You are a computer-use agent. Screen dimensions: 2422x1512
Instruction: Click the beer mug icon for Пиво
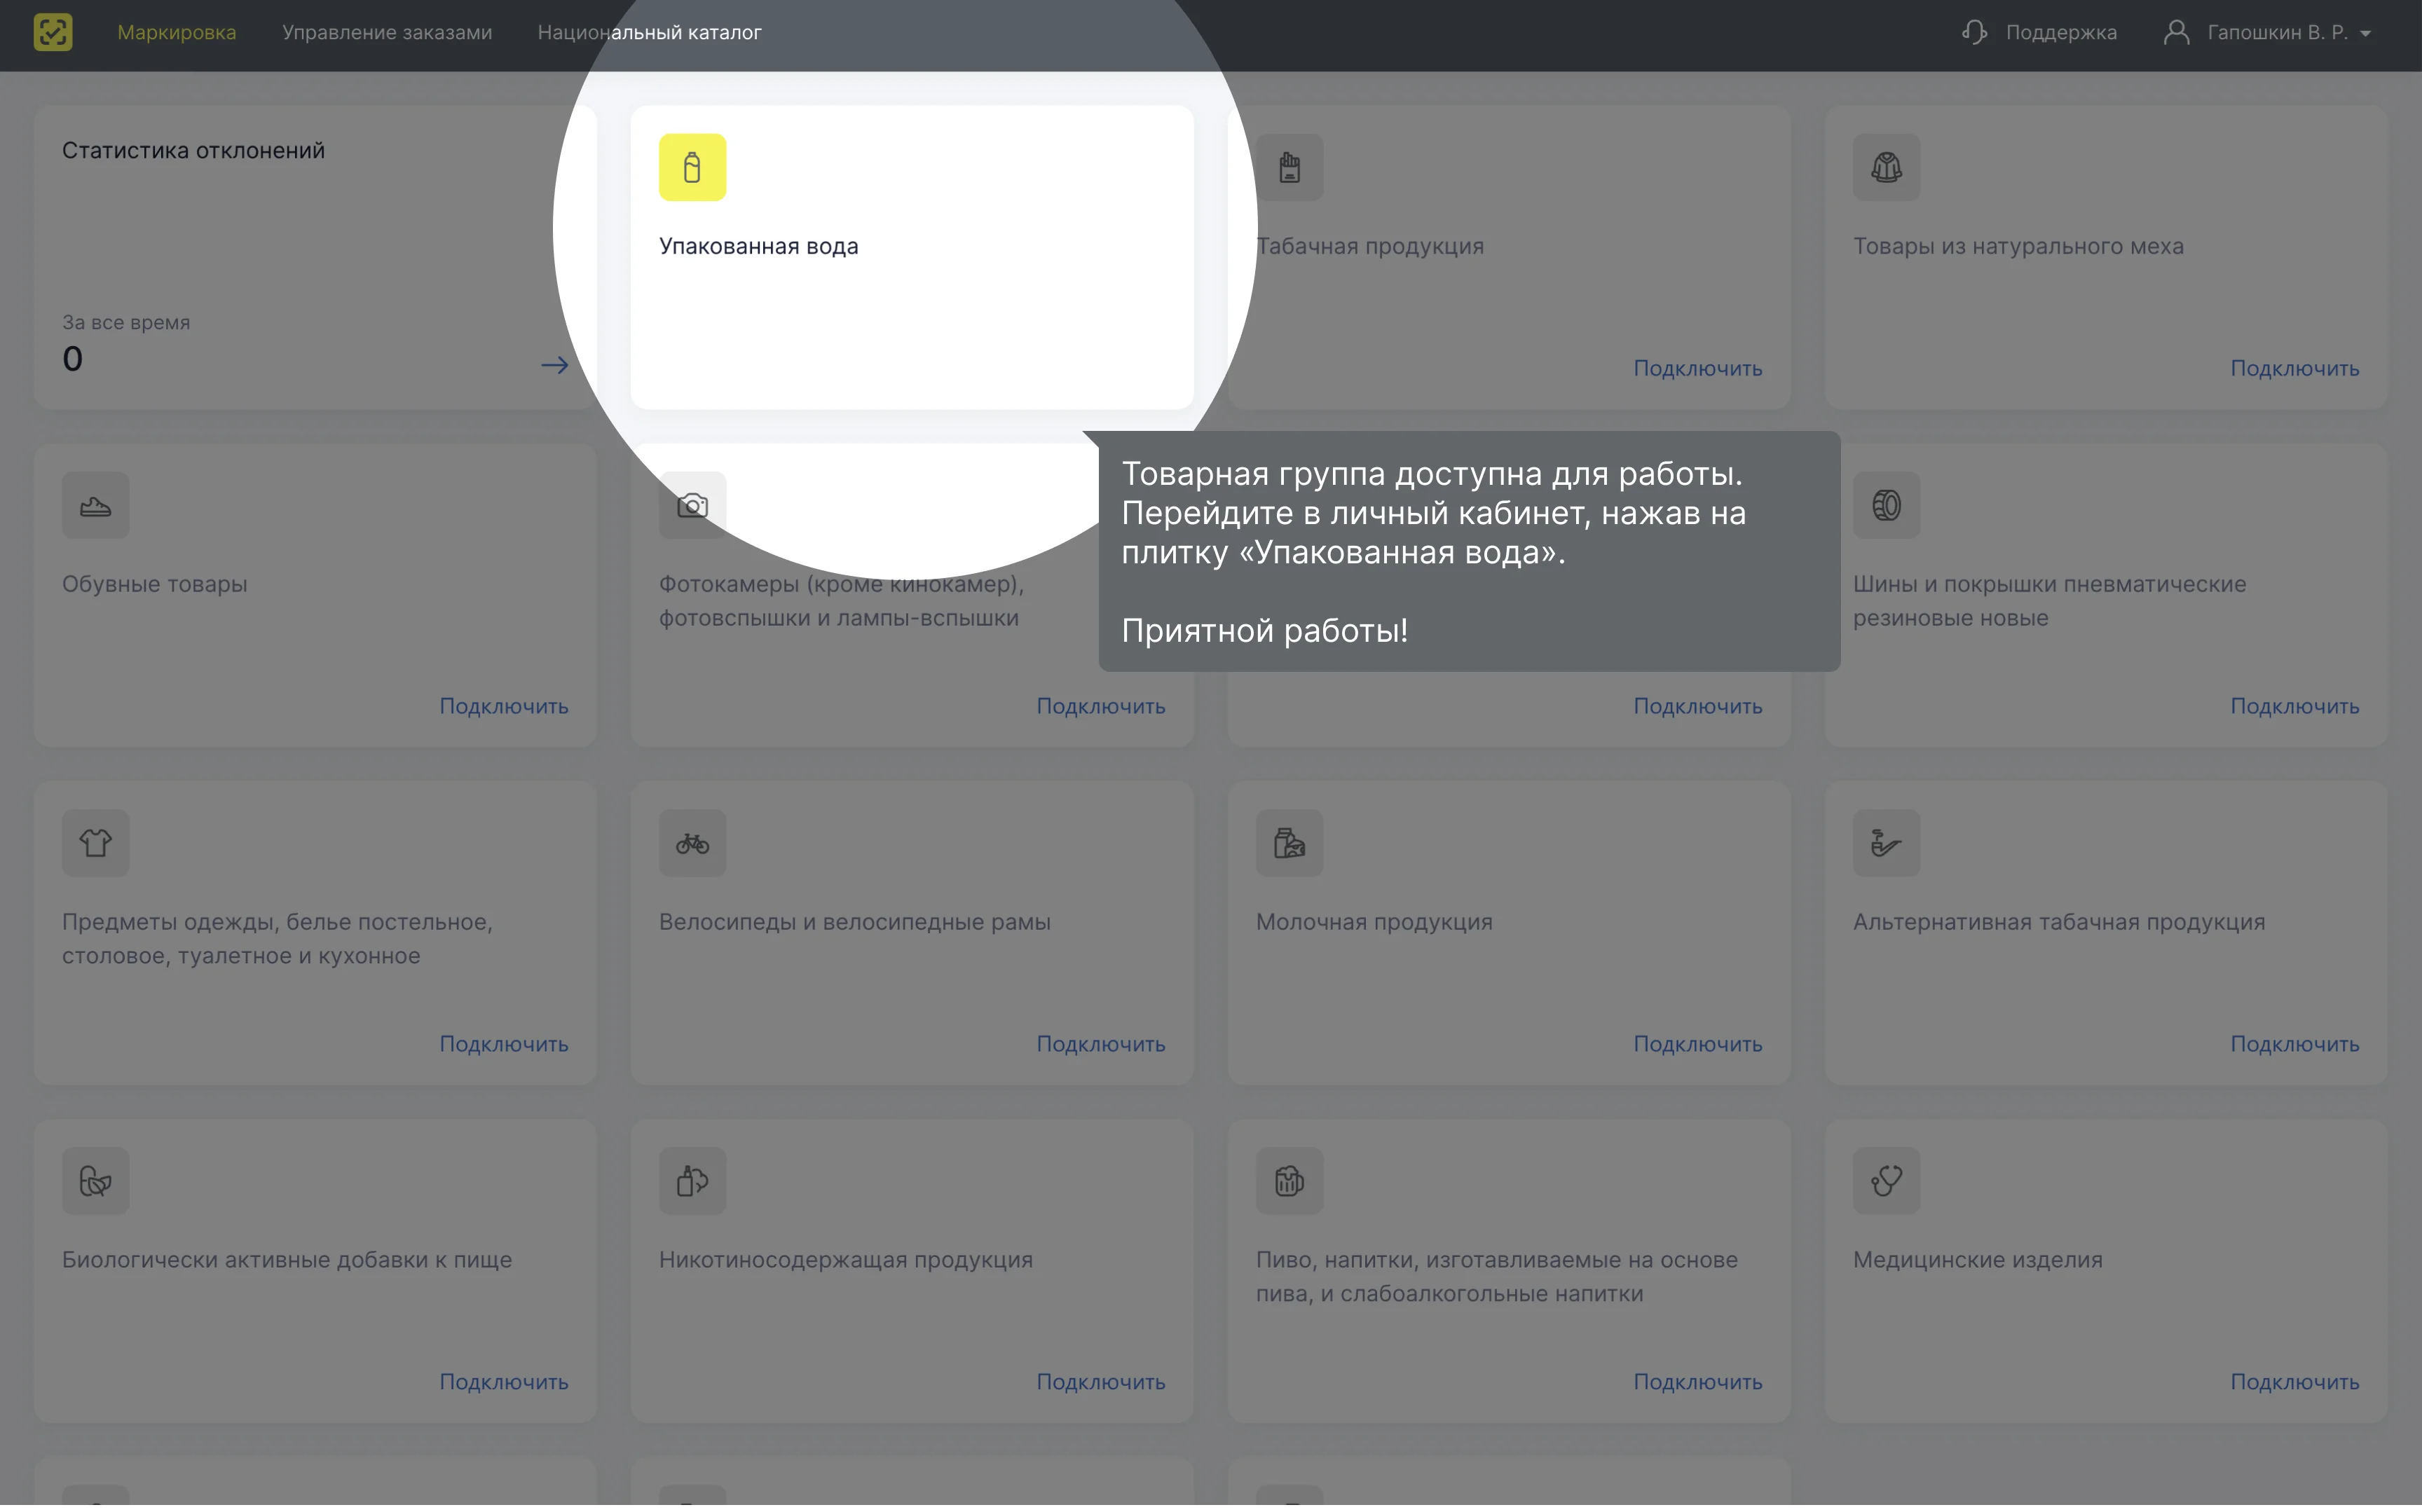[x=1290, y=1181]
